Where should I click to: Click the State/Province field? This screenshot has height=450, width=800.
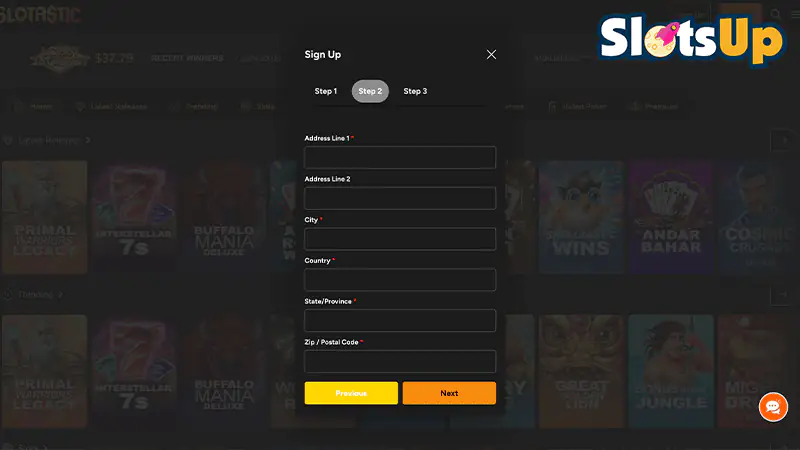click(400, 320)
